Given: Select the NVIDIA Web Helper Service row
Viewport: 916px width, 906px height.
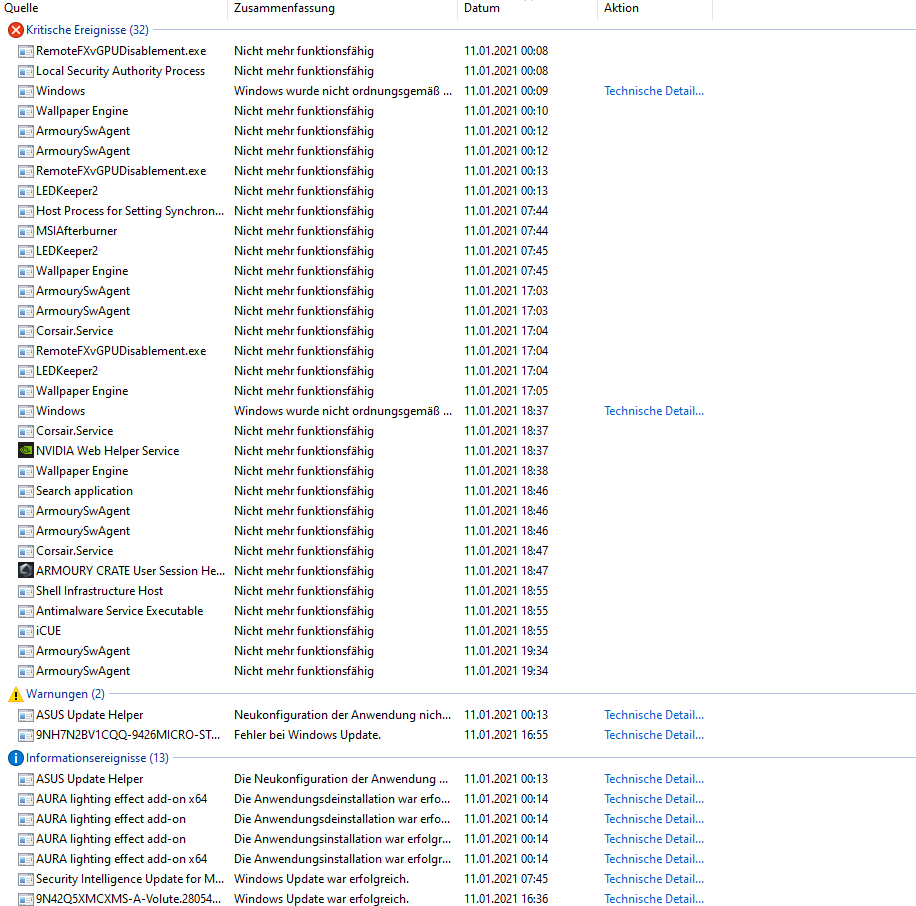Looking at the screenshot, I should tap(365, 451).
